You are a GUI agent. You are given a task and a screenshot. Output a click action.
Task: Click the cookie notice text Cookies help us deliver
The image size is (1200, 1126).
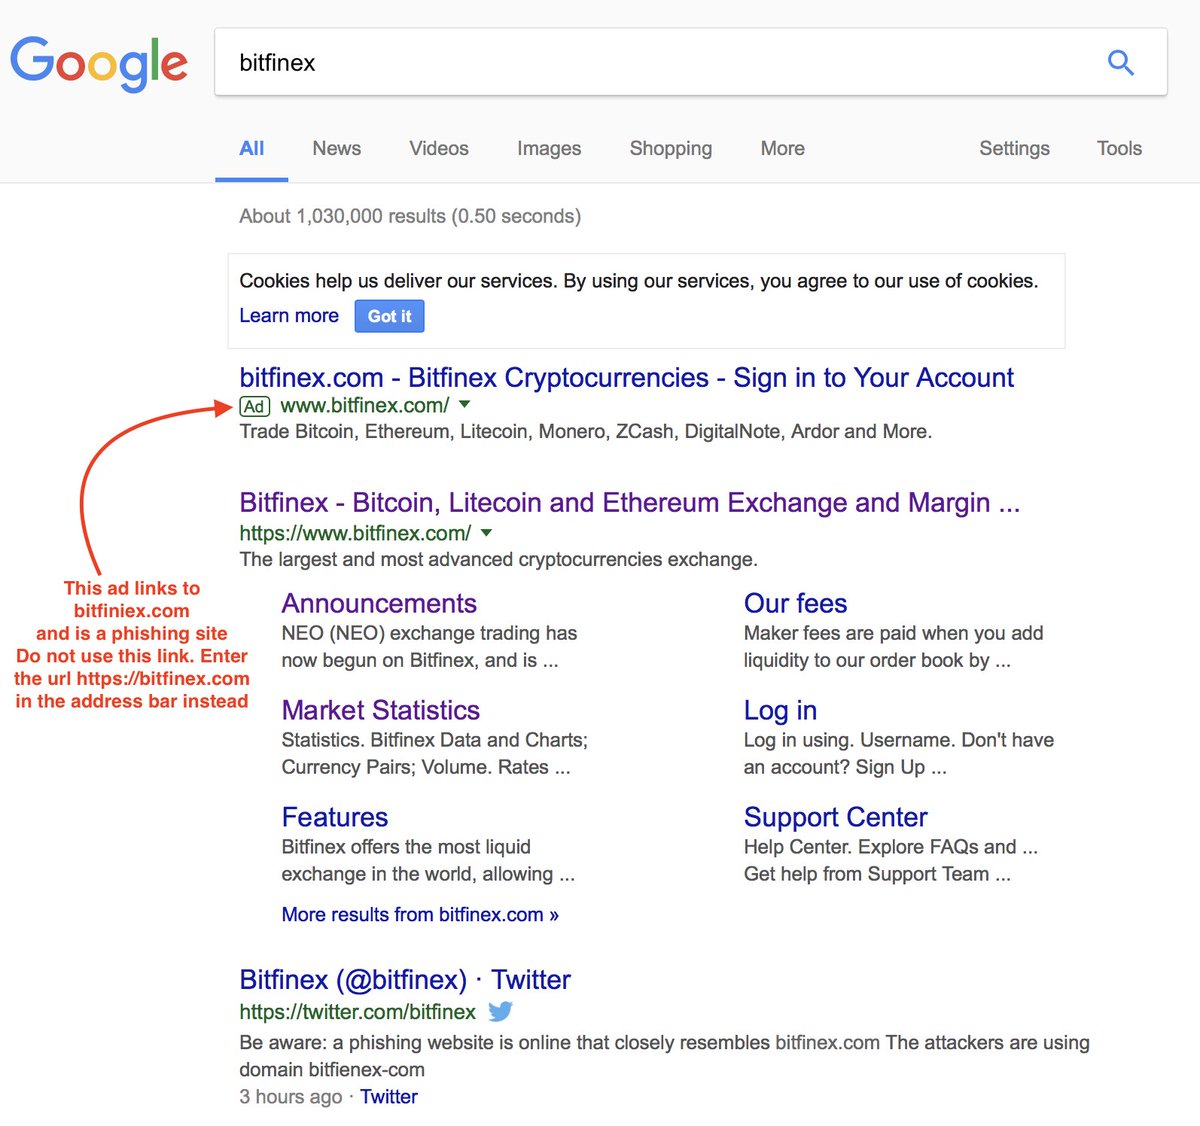tap(639, 281)
